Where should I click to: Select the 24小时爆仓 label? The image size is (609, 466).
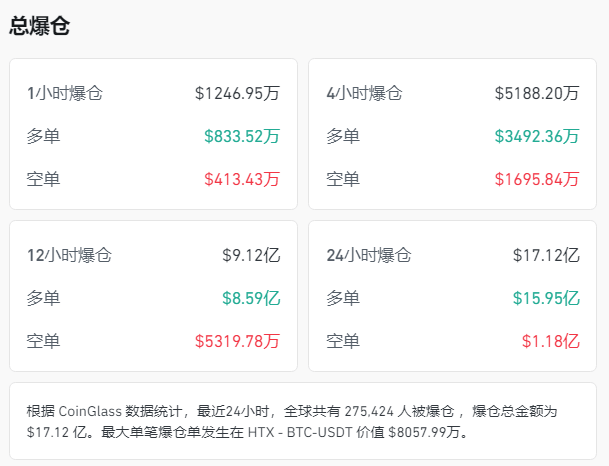368,255
